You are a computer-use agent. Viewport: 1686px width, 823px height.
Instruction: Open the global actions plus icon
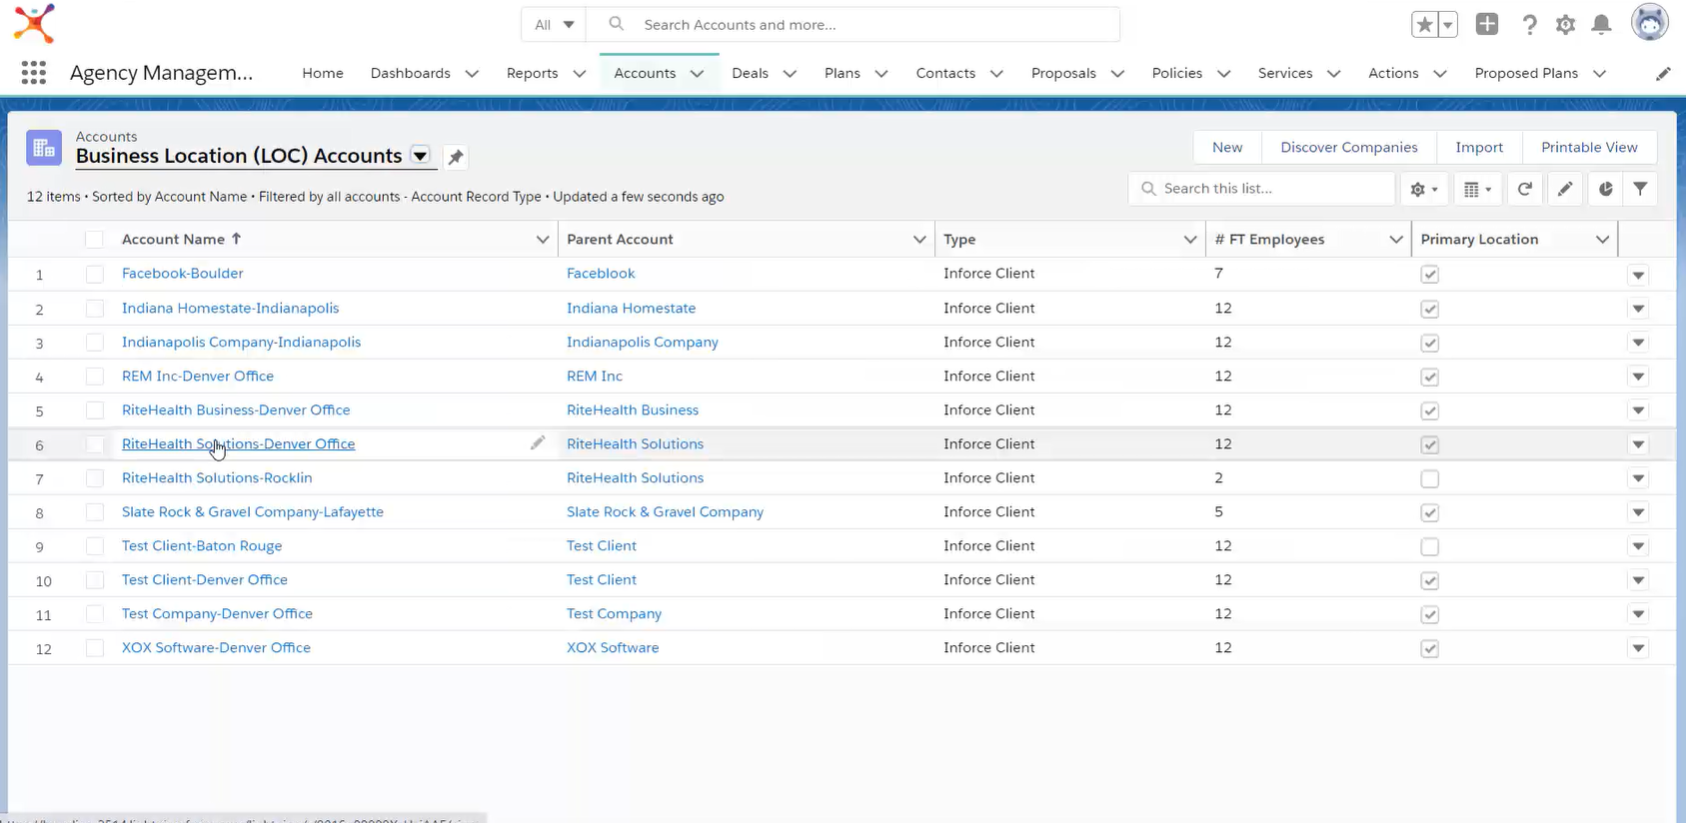pos(1487,24)
